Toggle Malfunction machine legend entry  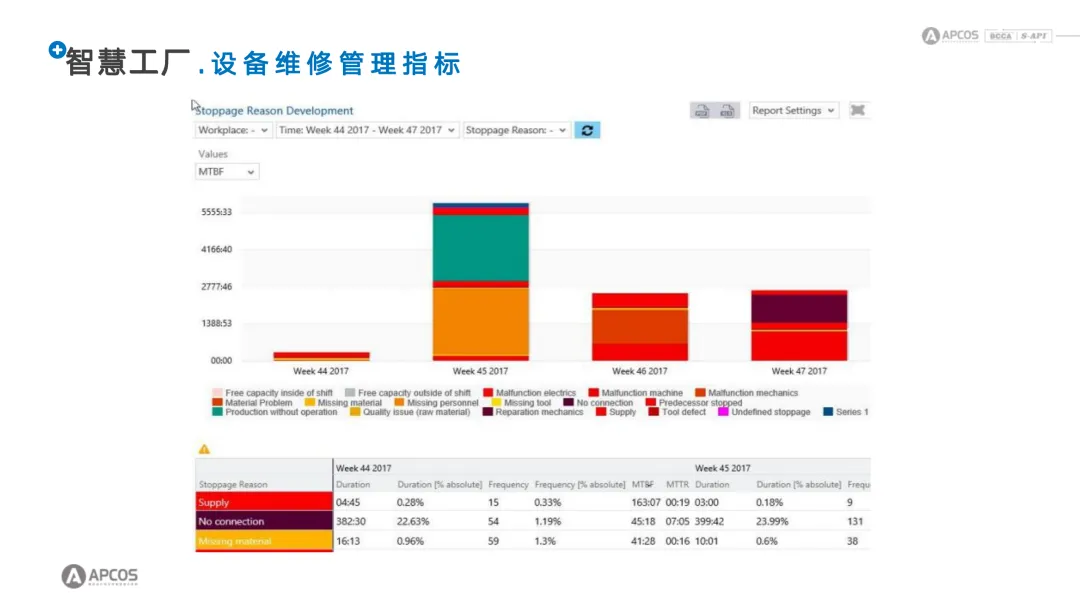pyautogui.click(x=636, y=392)
